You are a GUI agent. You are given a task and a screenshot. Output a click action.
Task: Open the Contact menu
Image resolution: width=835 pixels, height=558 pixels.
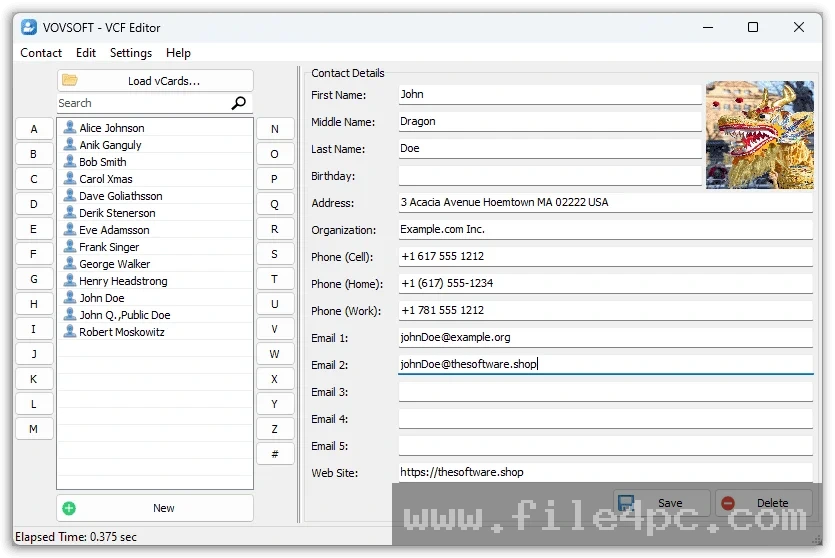[41, 53]
